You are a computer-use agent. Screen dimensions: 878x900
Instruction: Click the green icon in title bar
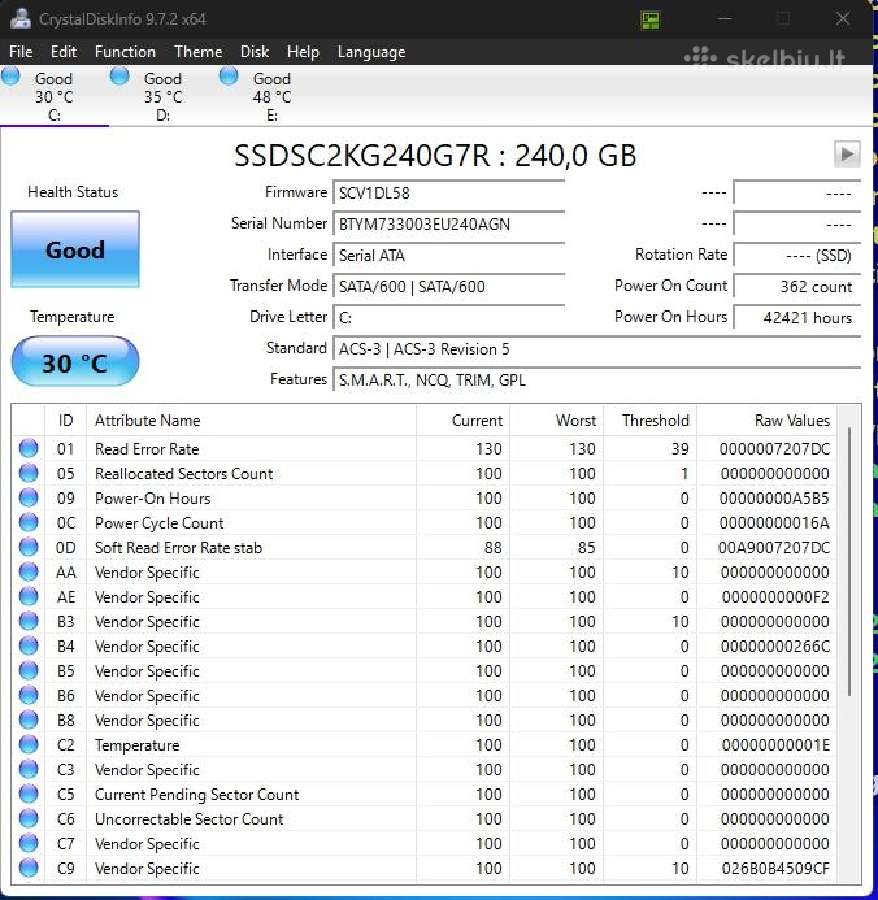click(650, 20)
